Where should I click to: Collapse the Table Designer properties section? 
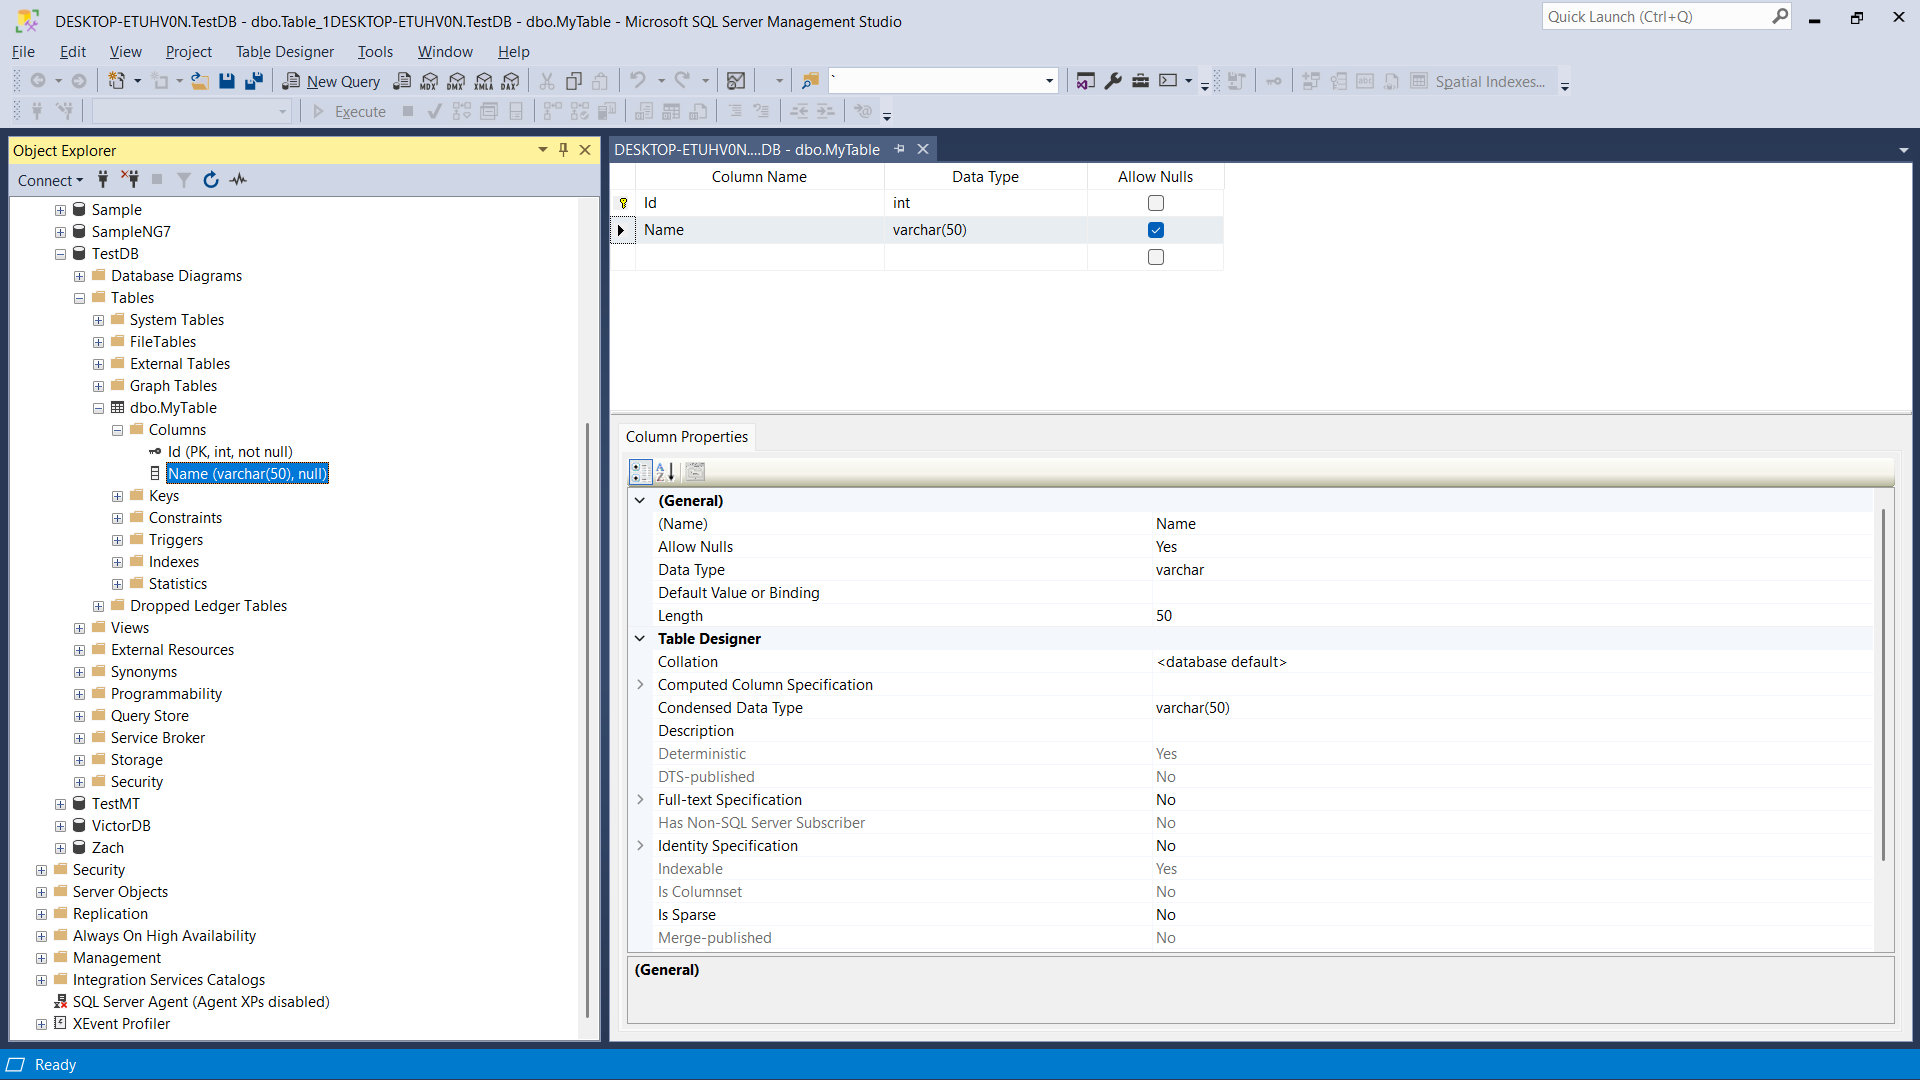640,638
